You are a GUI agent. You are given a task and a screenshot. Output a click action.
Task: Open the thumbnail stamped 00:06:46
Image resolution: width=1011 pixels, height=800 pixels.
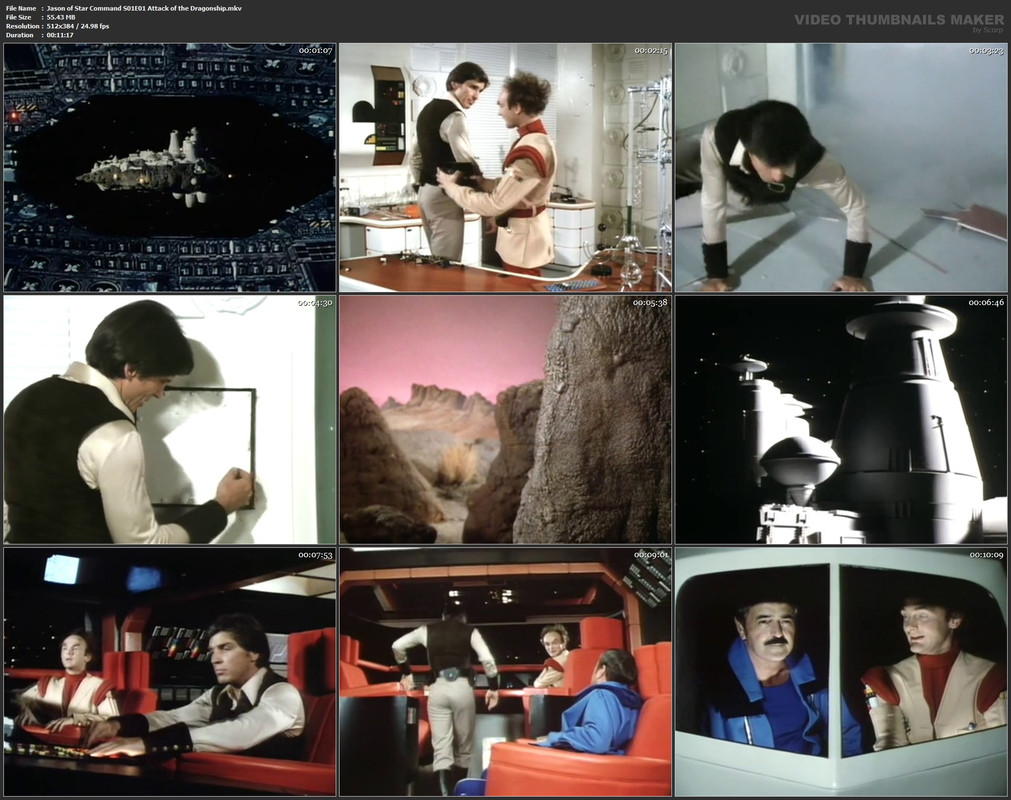(841, 420)
